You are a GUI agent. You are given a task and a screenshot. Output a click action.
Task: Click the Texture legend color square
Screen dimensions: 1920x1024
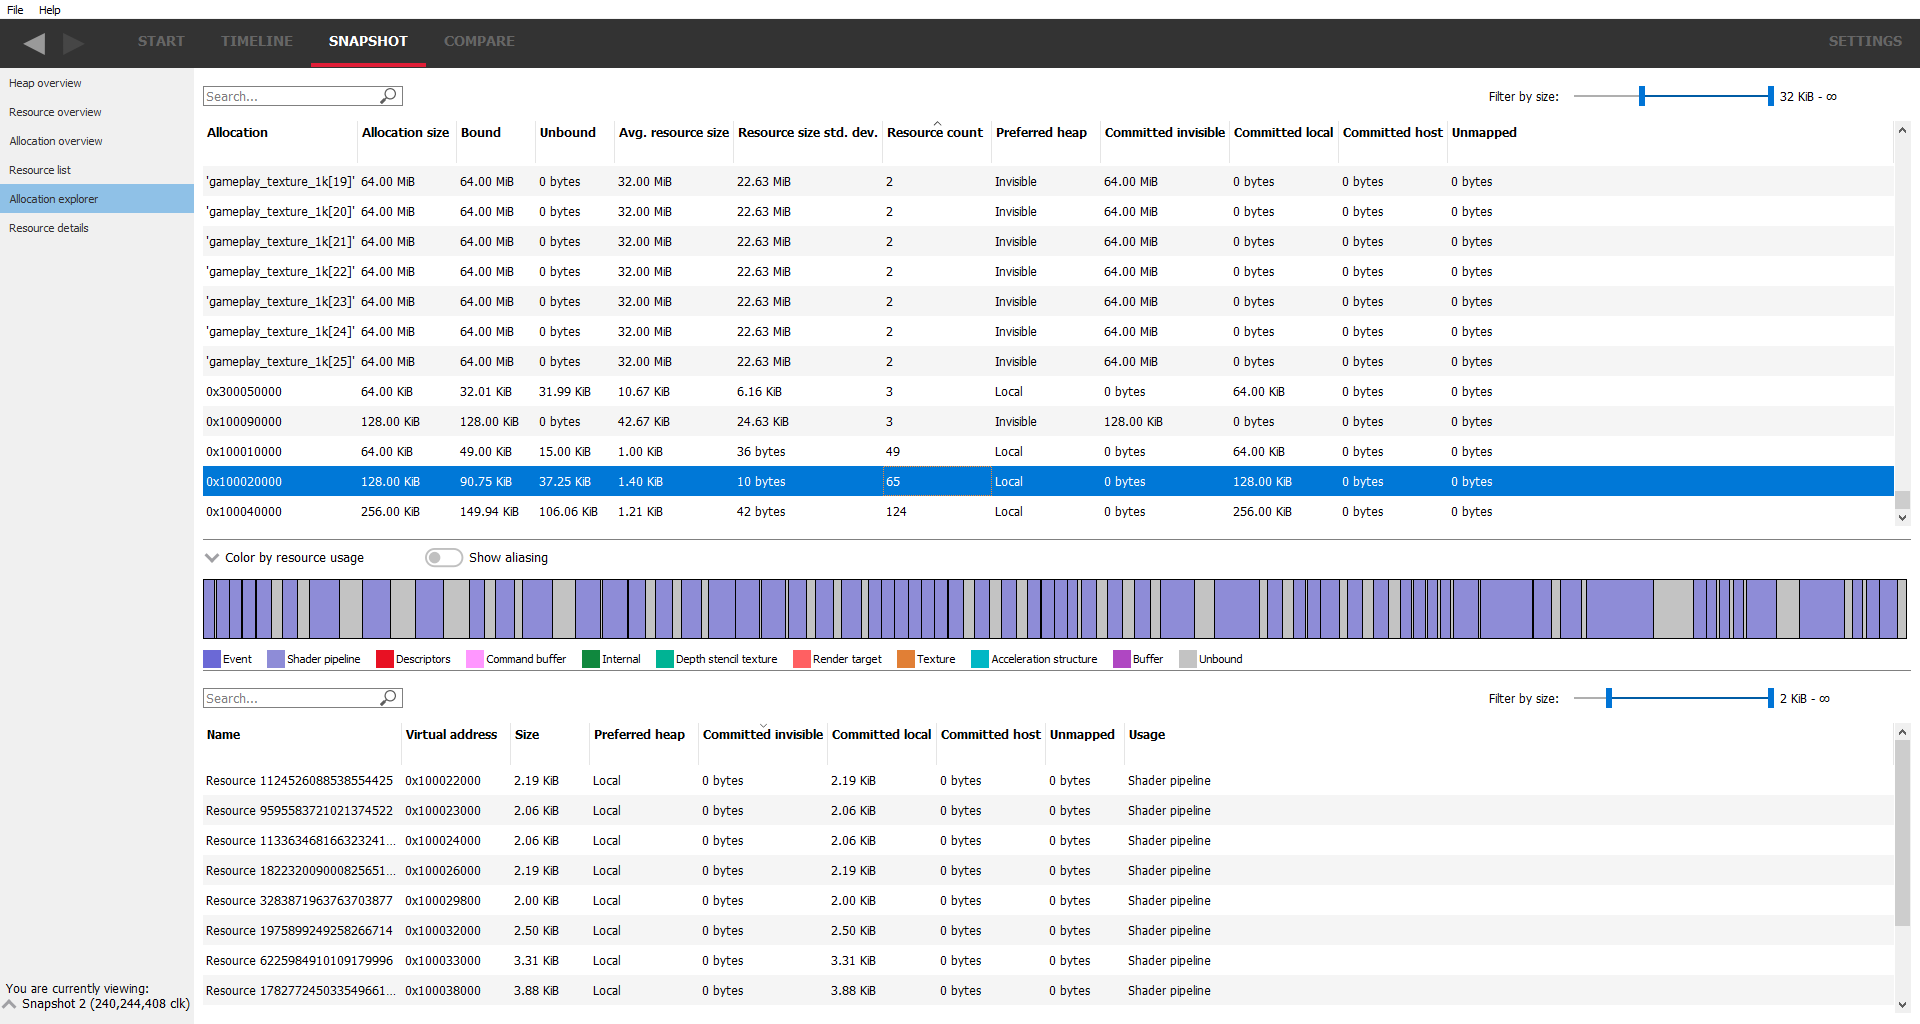pos(906,659)
